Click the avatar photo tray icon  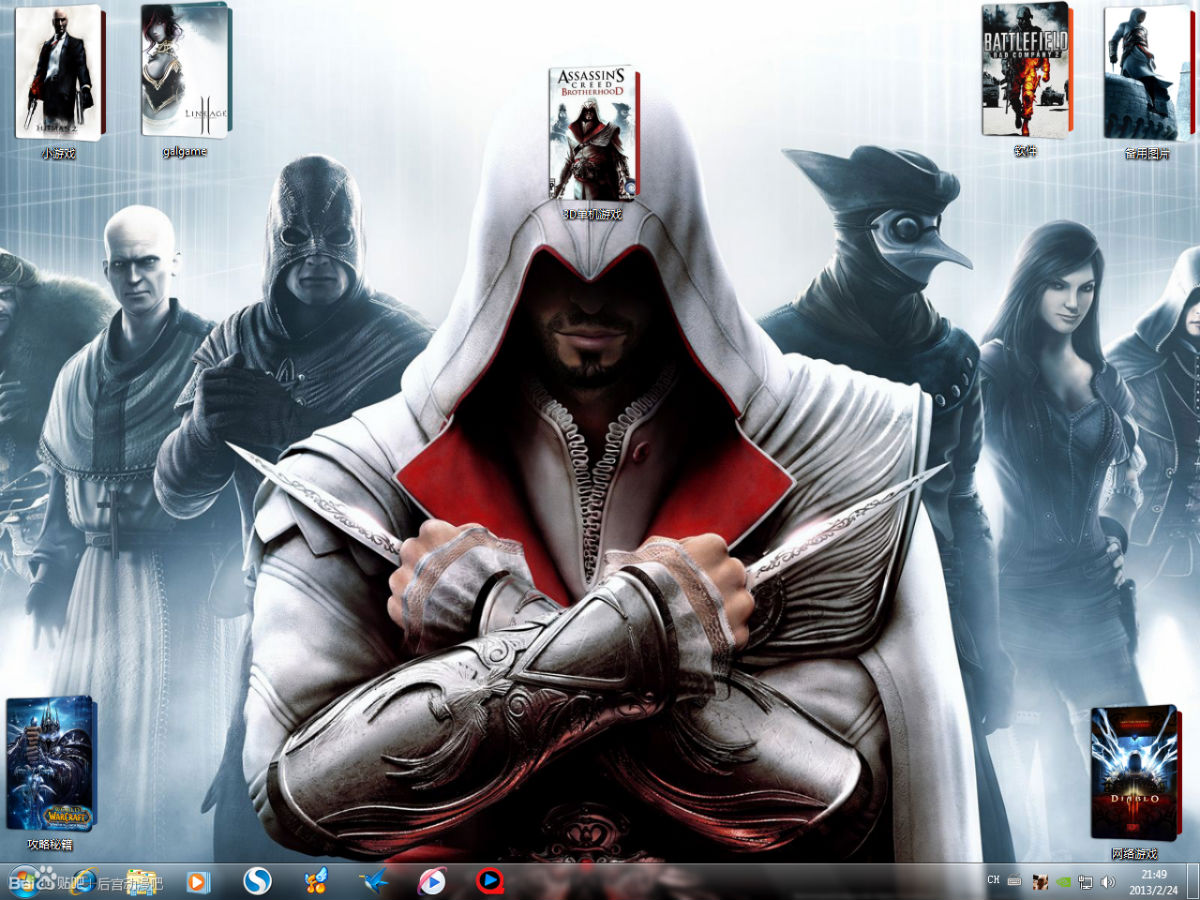click(x=1040, y=882)
